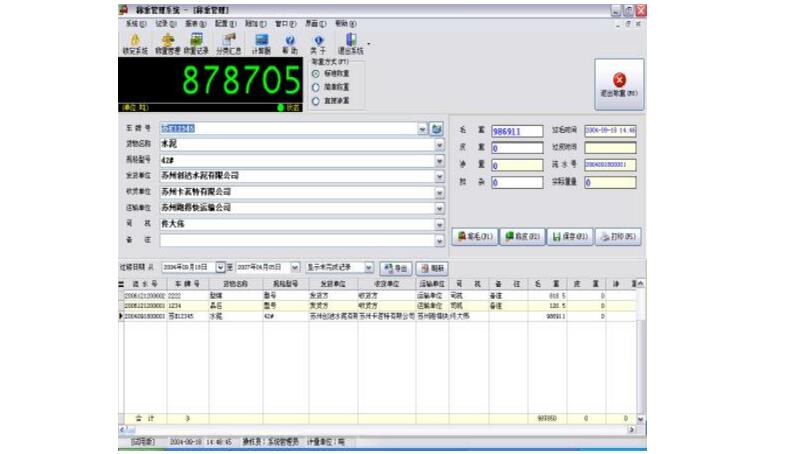Expand the 收货单位 dropdown arrow

439,193
